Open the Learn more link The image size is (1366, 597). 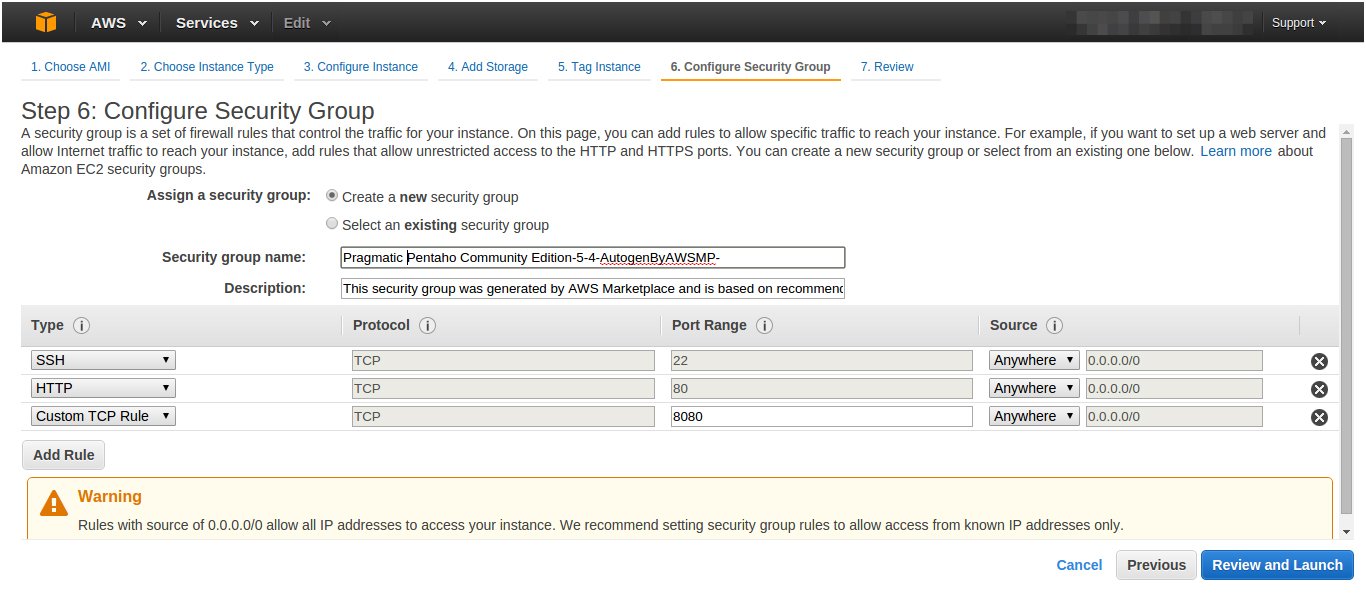(x=1236, y=151)
